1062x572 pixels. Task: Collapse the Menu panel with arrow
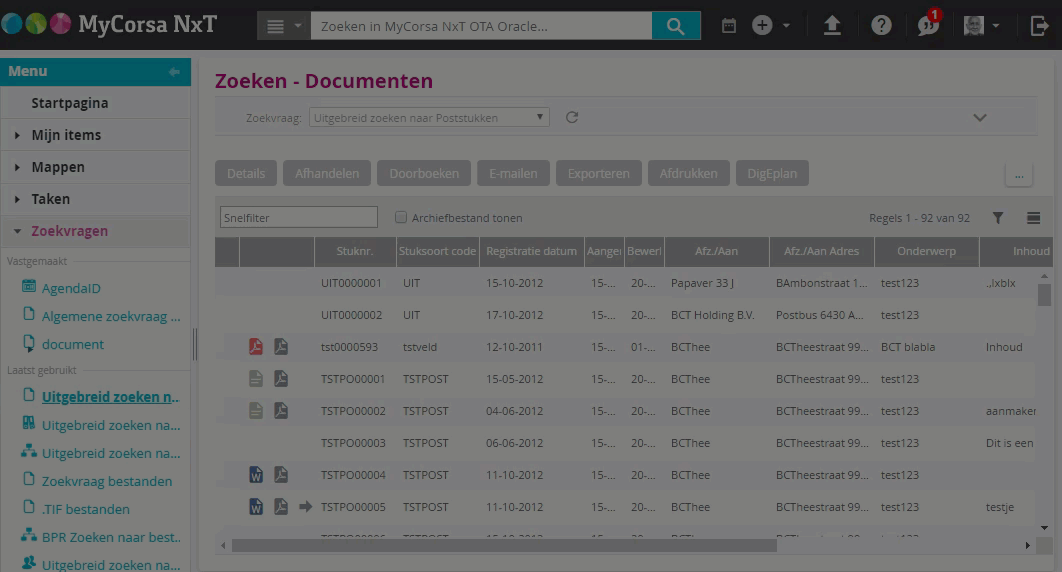(x=174, y=72)
